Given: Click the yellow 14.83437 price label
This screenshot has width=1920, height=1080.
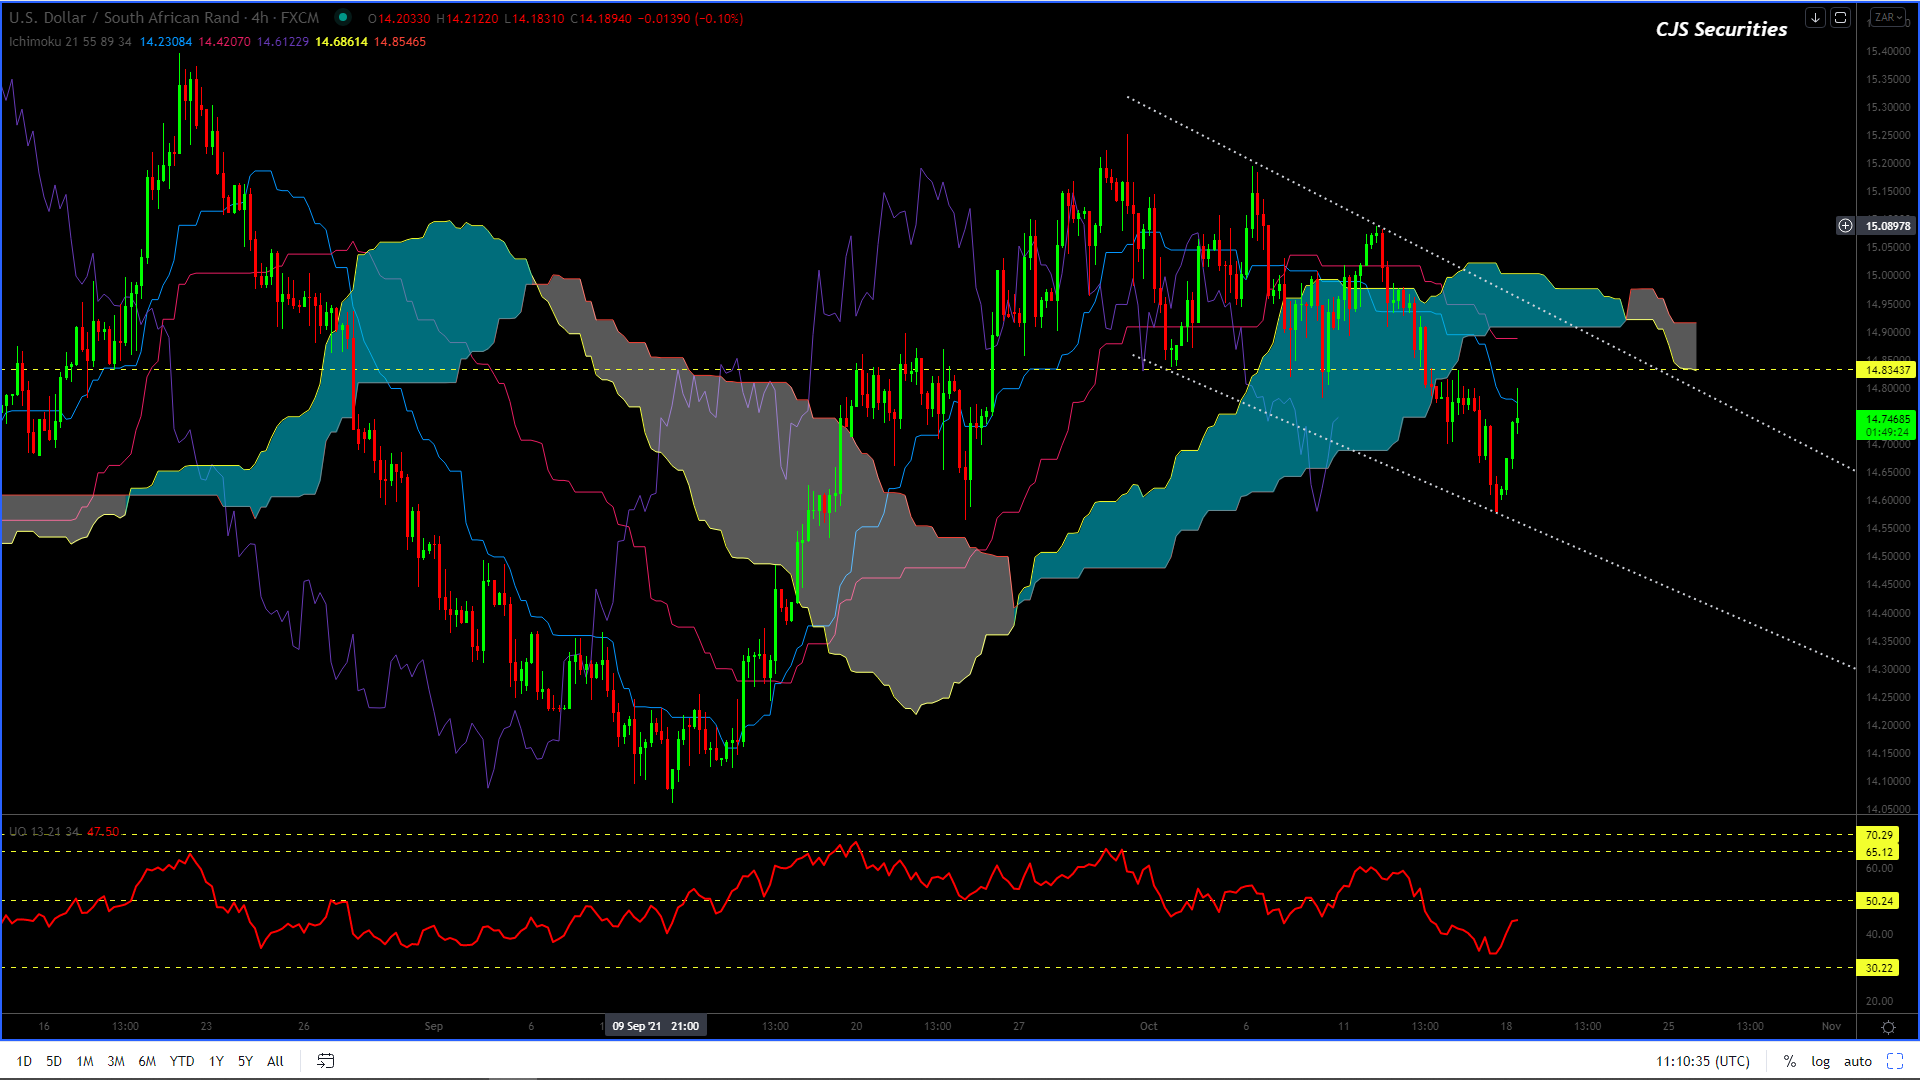Looking at the screenshot, I should [1887, 370].
